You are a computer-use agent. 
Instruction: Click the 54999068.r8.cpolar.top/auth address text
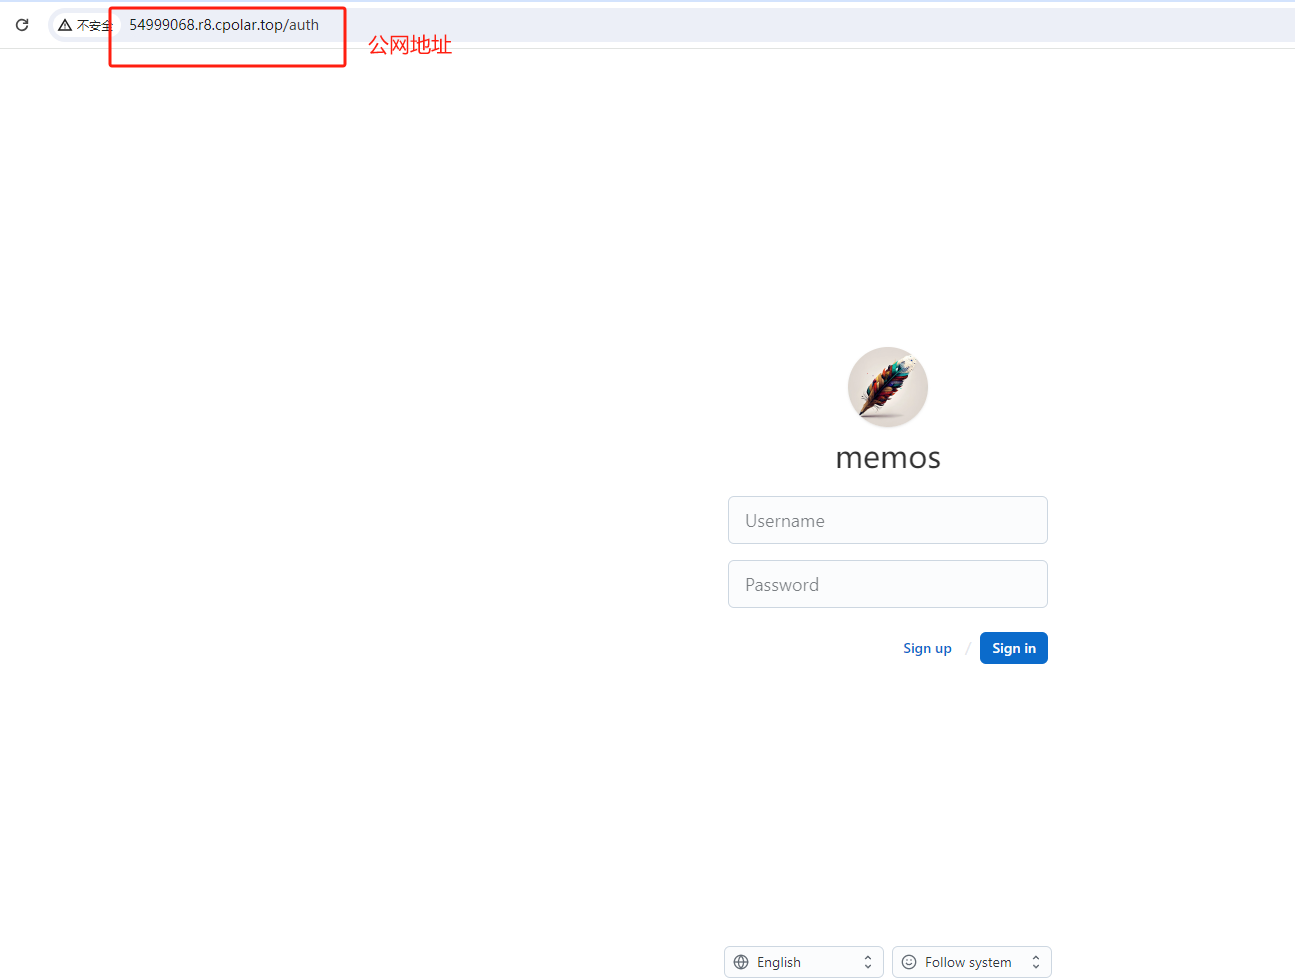pos(224,25)
